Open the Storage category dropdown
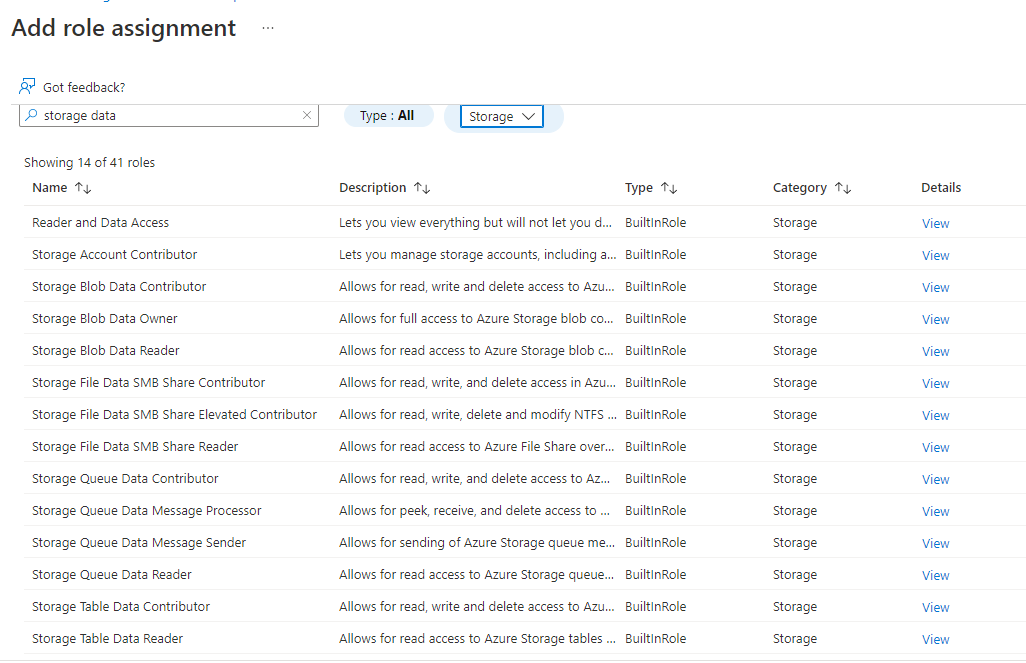 (502, 117)
